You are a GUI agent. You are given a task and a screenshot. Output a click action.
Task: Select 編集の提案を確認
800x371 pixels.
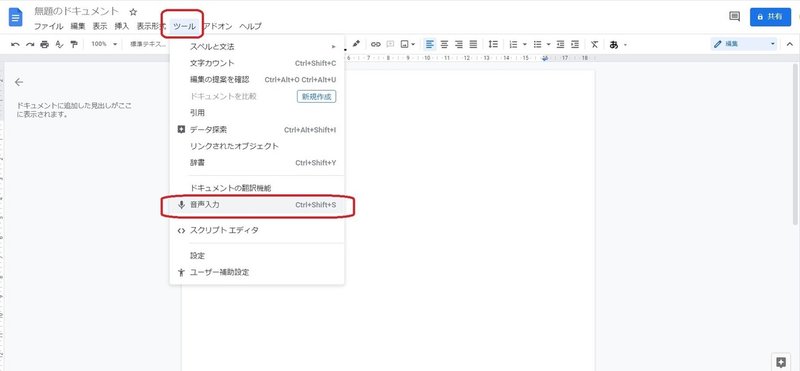pos(257,80)
